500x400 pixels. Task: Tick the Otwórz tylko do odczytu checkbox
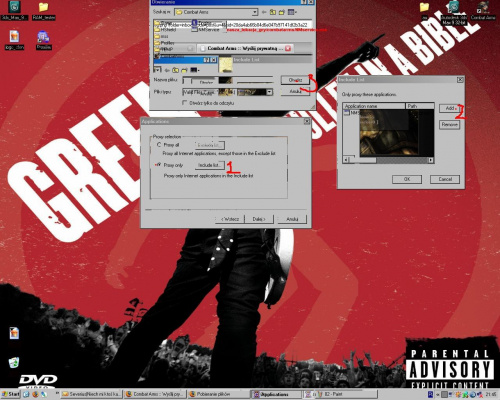coord(184,103)
